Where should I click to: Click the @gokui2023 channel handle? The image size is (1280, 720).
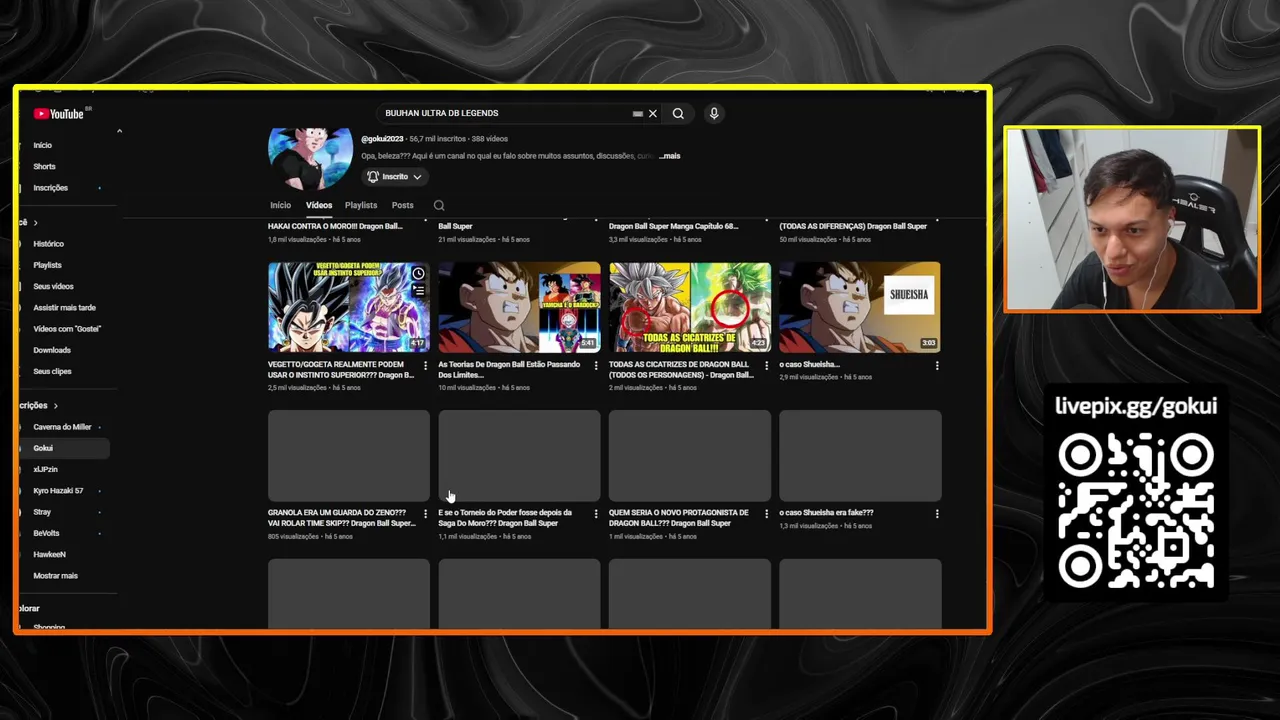382,139
